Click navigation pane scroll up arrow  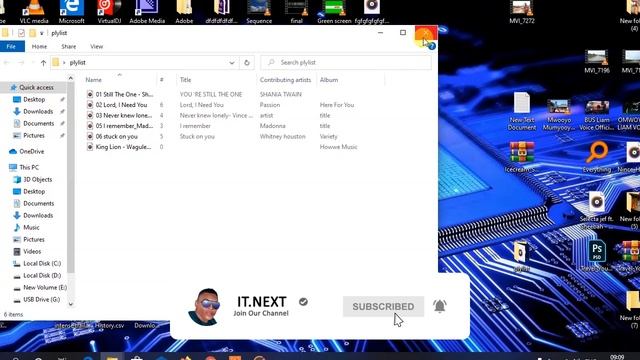click(71, 78)
